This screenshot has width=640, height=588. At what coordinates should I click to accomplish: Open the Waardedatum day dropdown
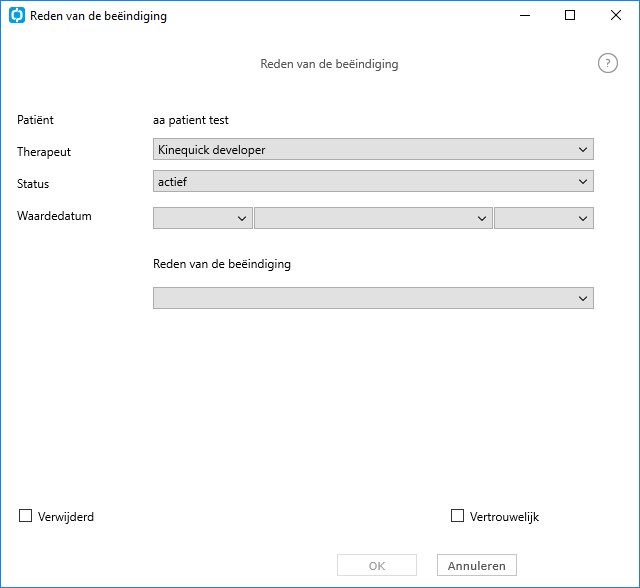click(x=203, y=218)
